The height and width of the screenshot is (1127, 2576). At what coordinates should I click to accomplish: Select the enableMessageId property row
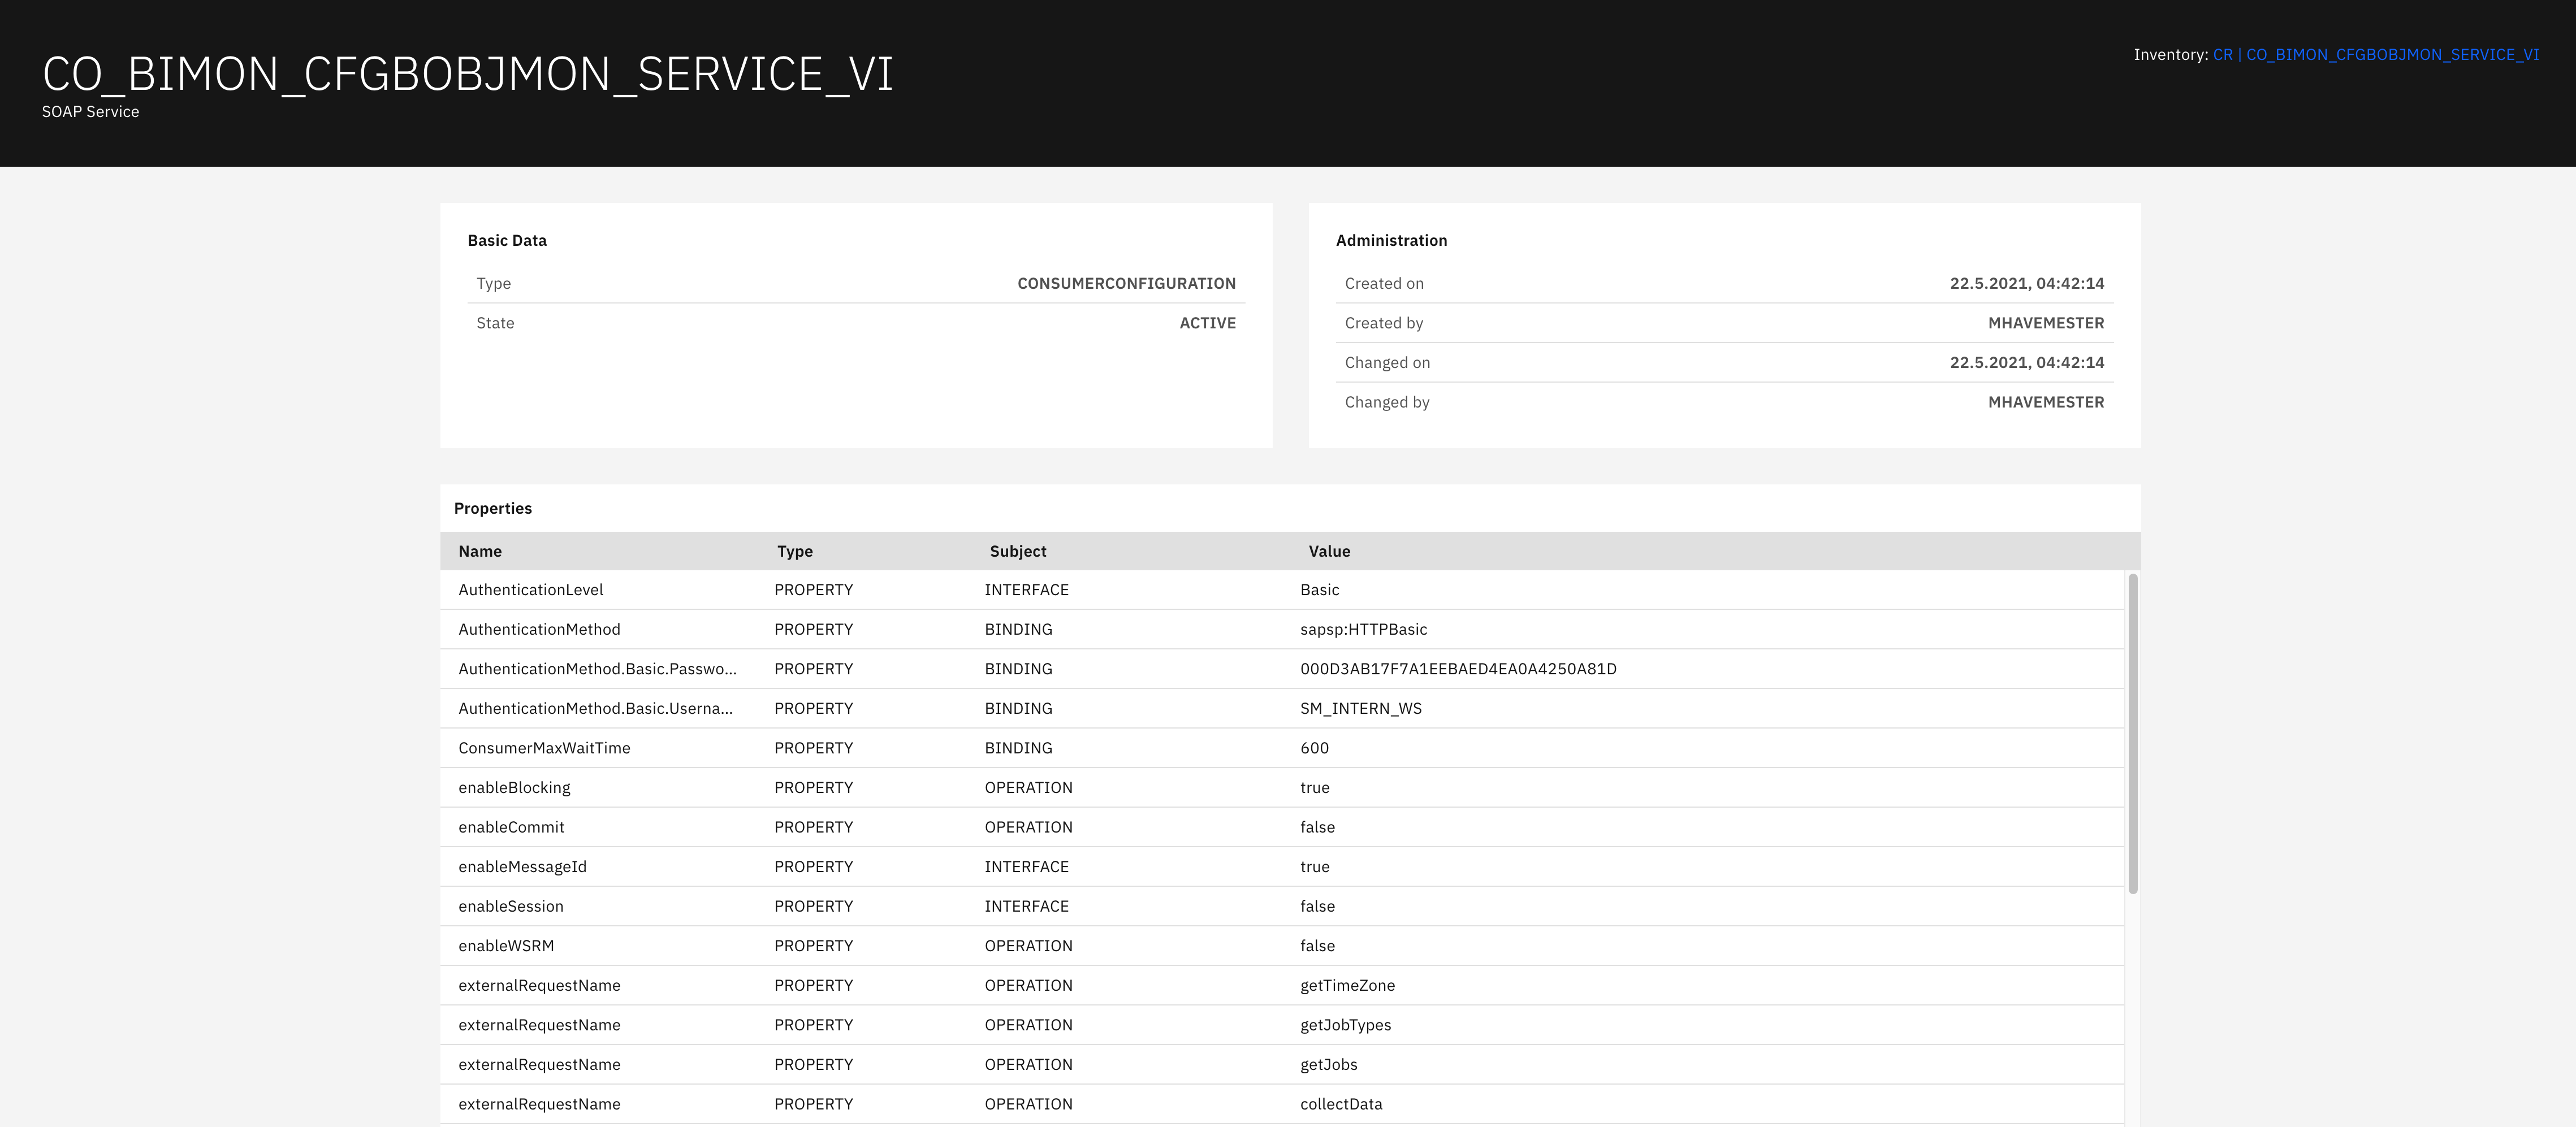point(522,867)
